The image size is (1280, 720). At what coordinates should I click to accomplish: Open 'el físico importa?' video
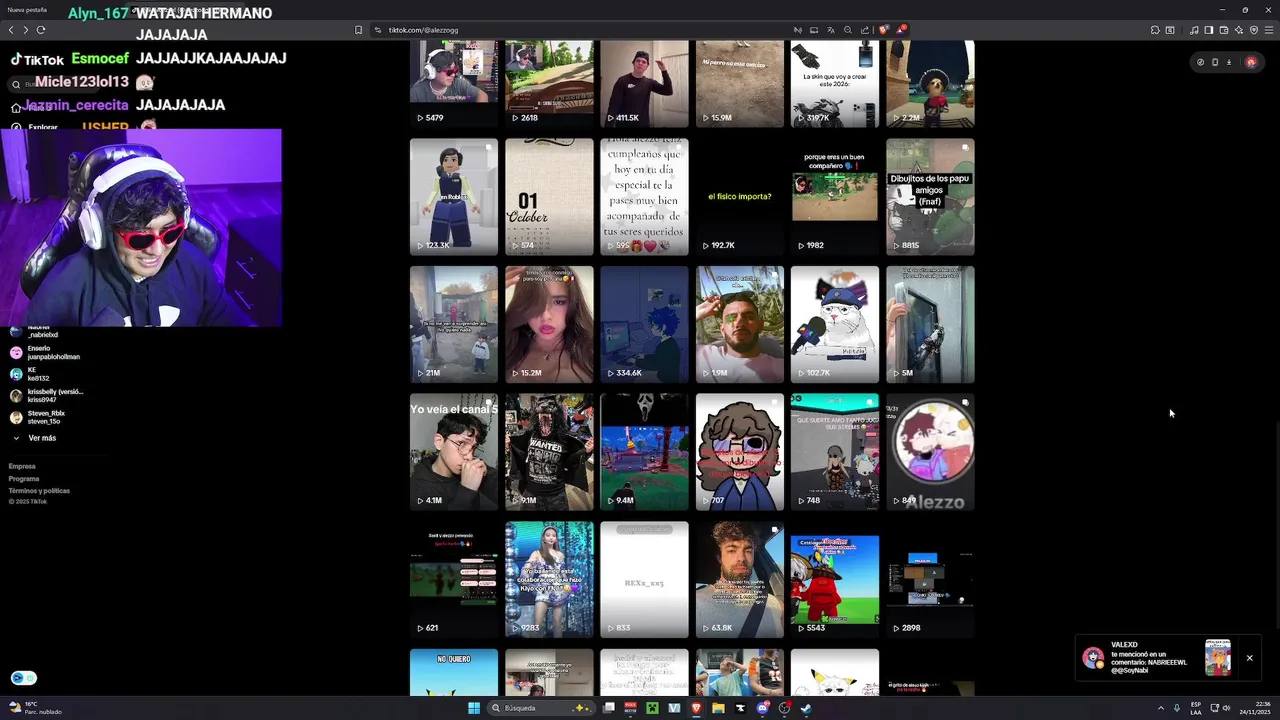click(x=740, y=197)
